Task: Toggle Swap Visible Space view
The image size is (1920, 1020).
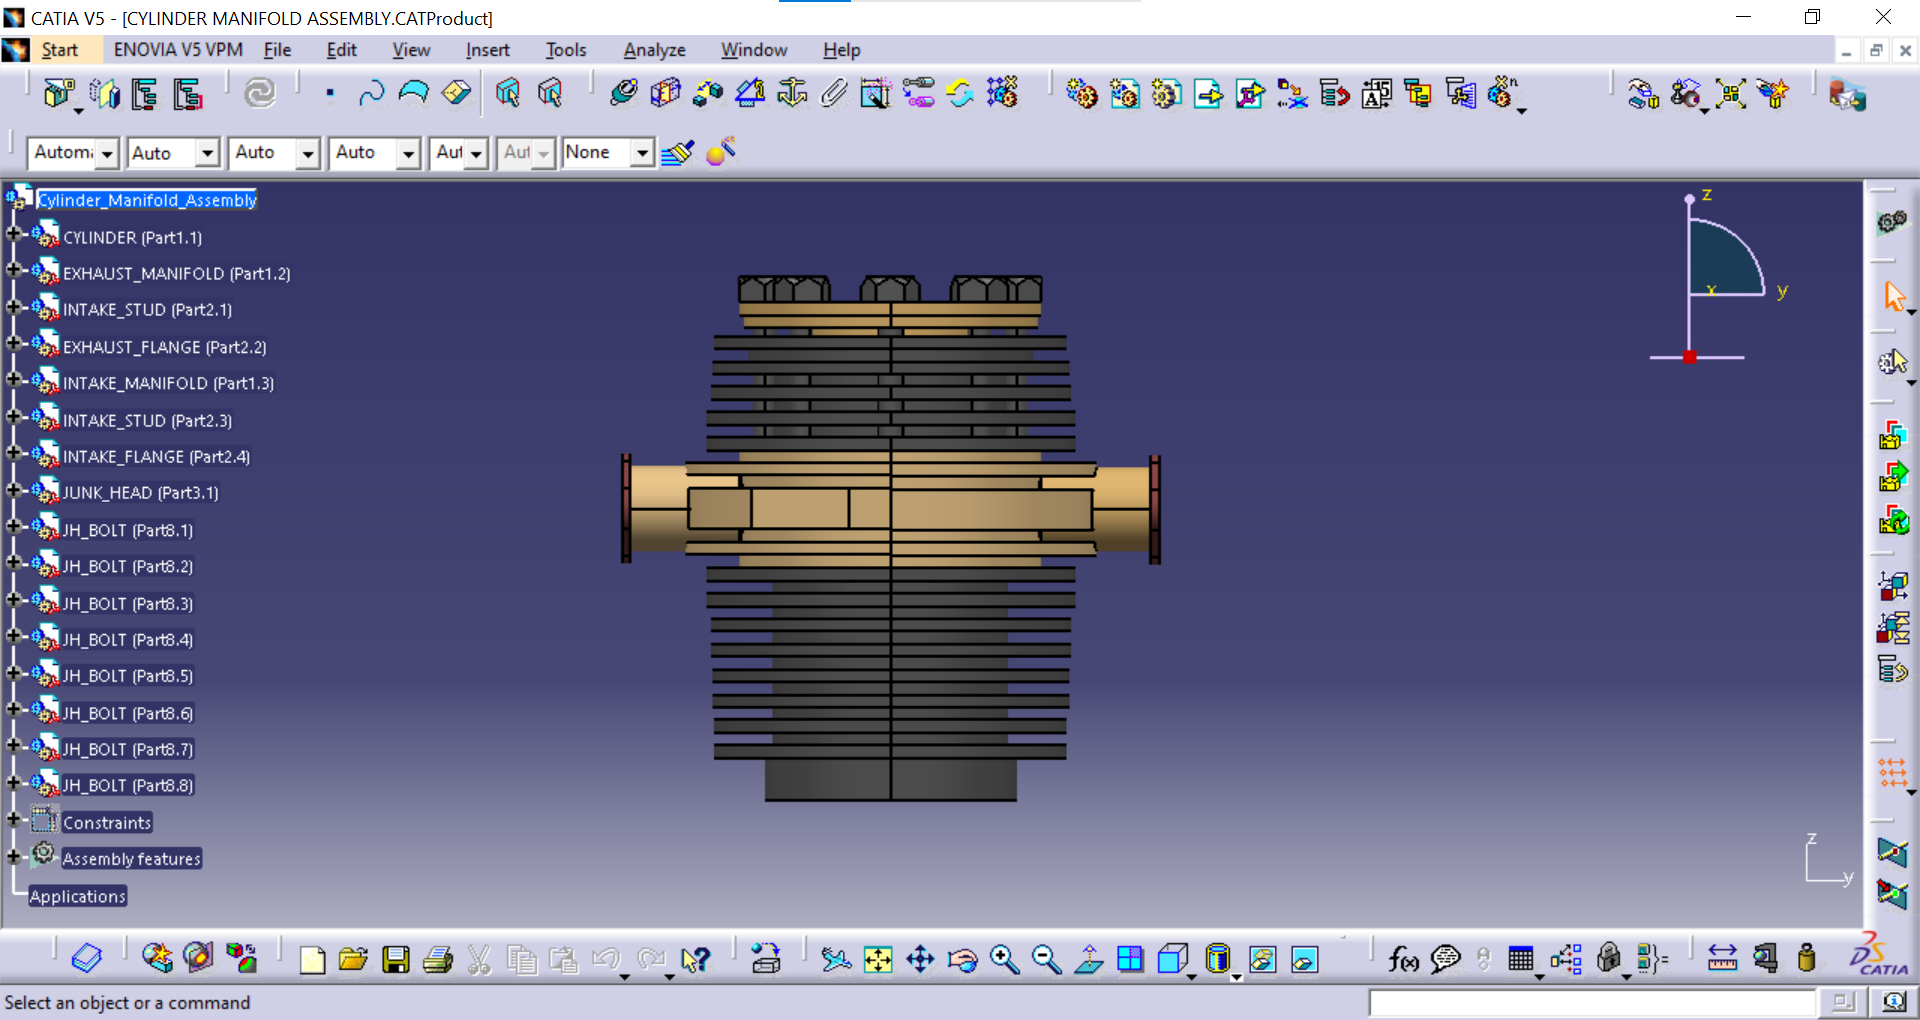Action: (1304, 960)
